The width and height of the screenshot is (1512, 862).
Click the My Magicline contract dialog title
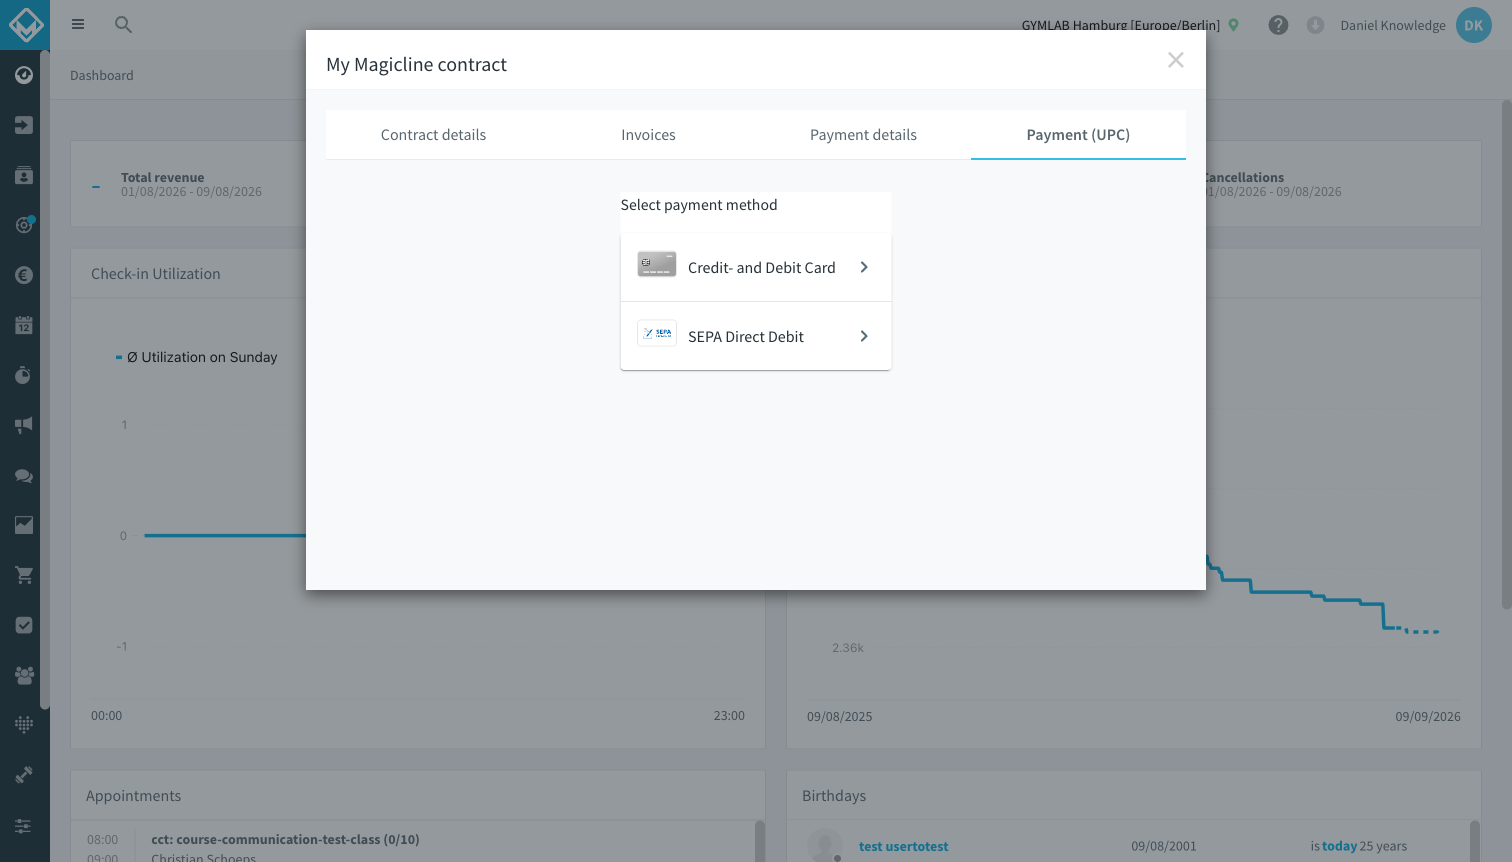(417, 64)
